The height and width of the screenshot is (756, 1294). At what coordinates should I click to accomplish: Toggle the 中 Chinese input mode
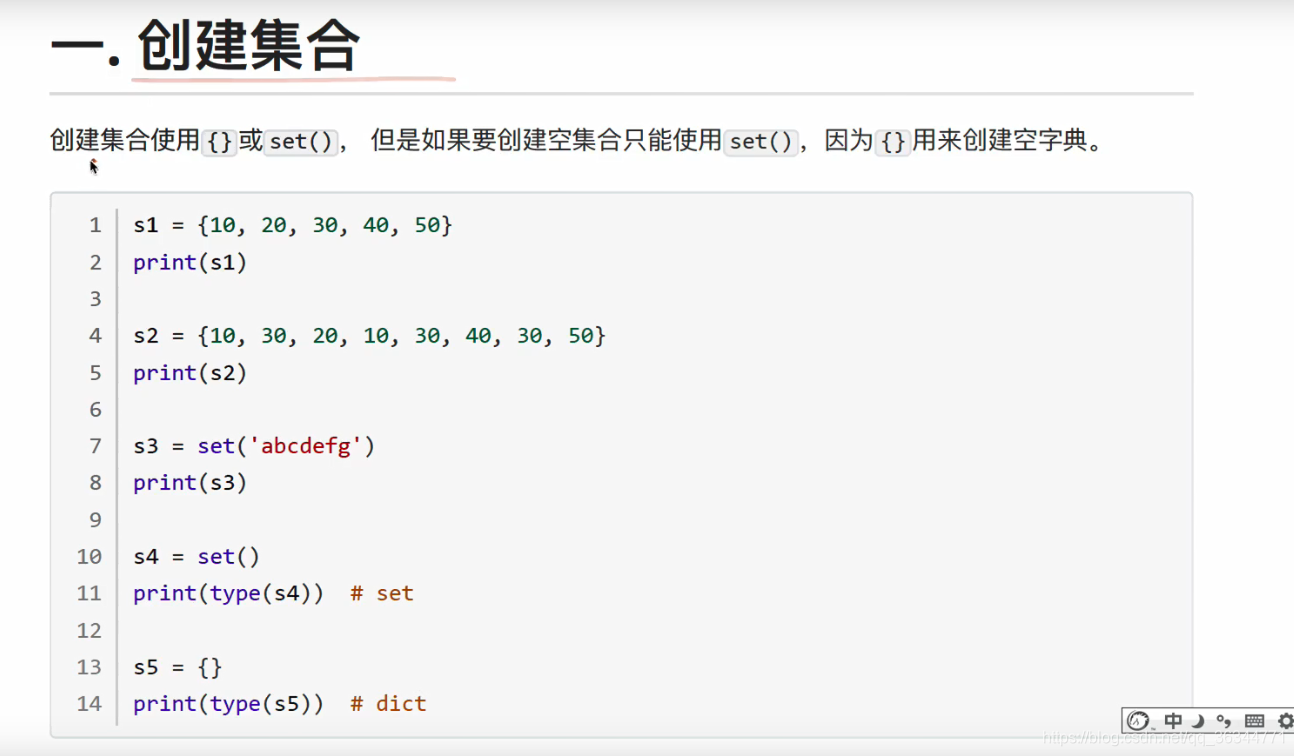point(1173,721)
